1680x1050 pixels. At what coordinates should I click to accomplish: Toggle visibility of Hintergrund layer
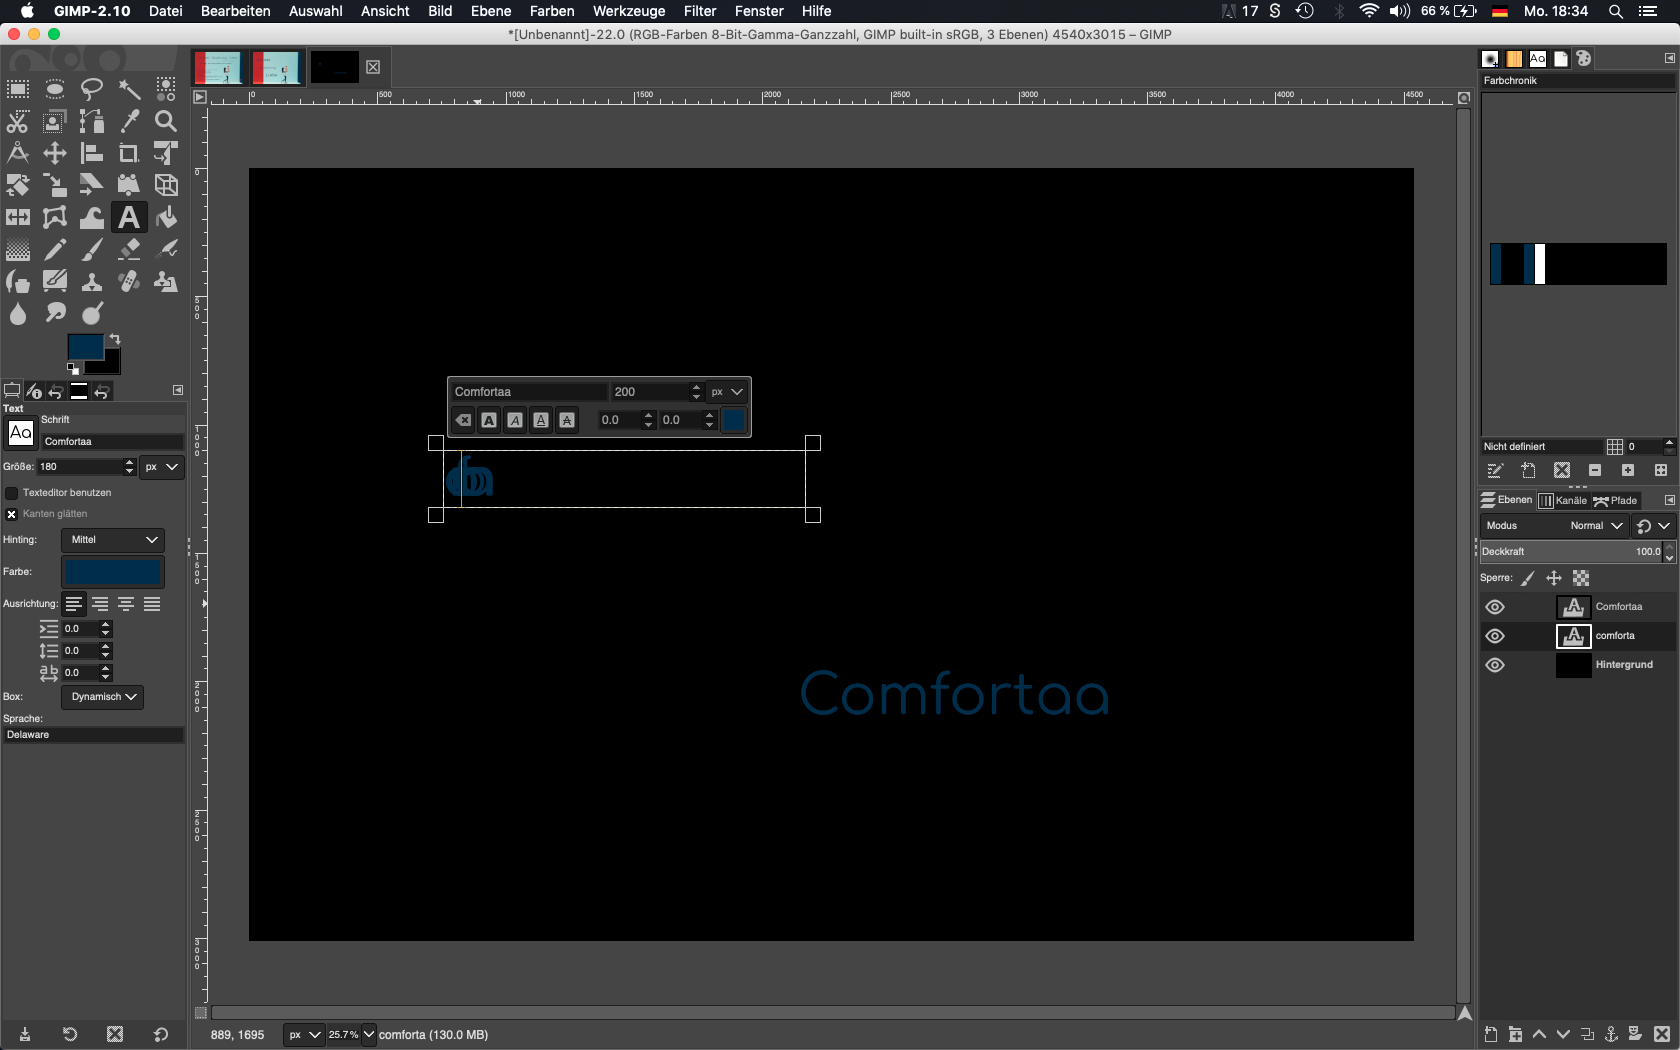coord(1495,665)
